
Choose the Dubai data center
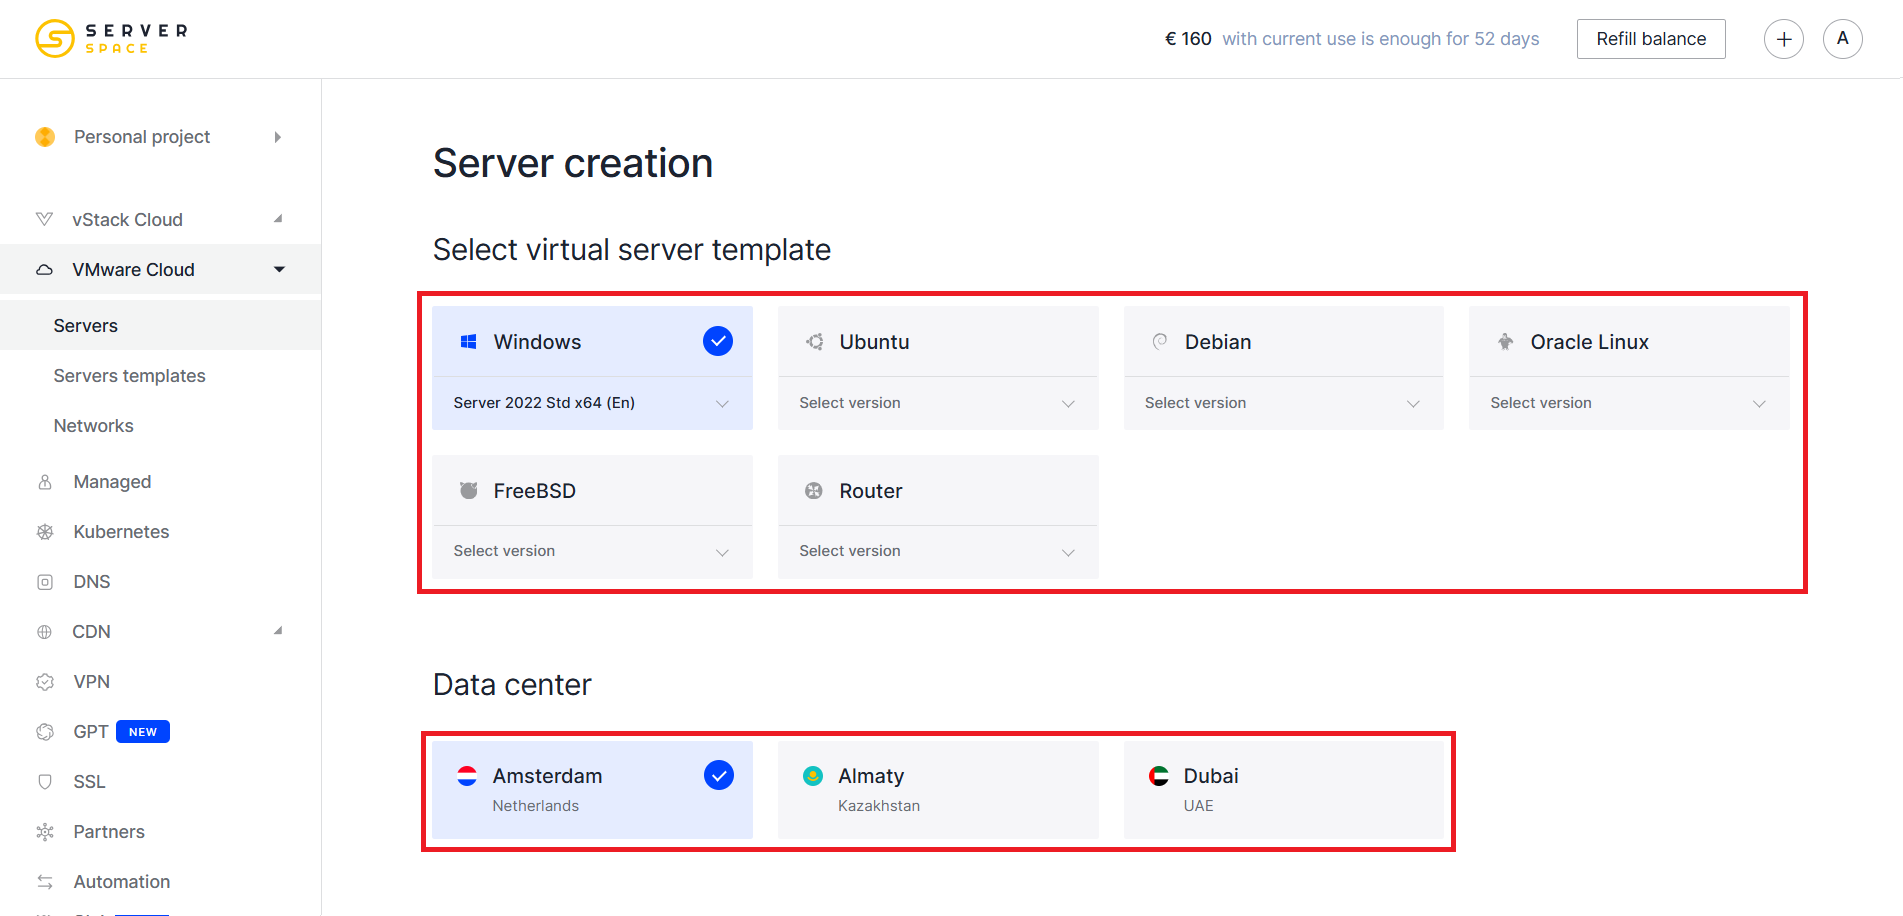[1284, 790]
